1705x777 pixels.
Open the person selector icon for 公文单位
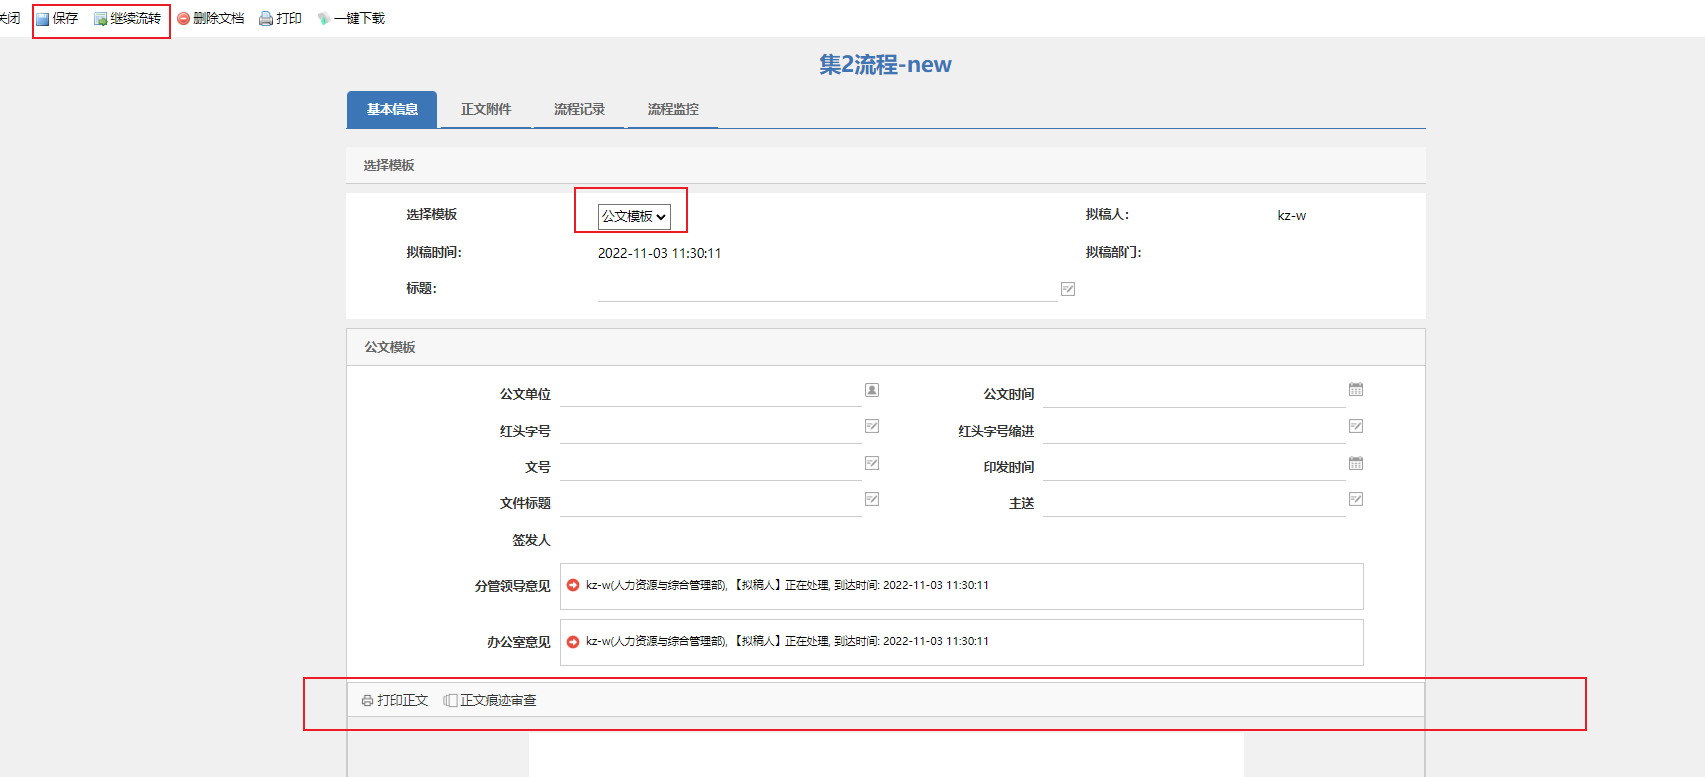(x=872, y=390)
